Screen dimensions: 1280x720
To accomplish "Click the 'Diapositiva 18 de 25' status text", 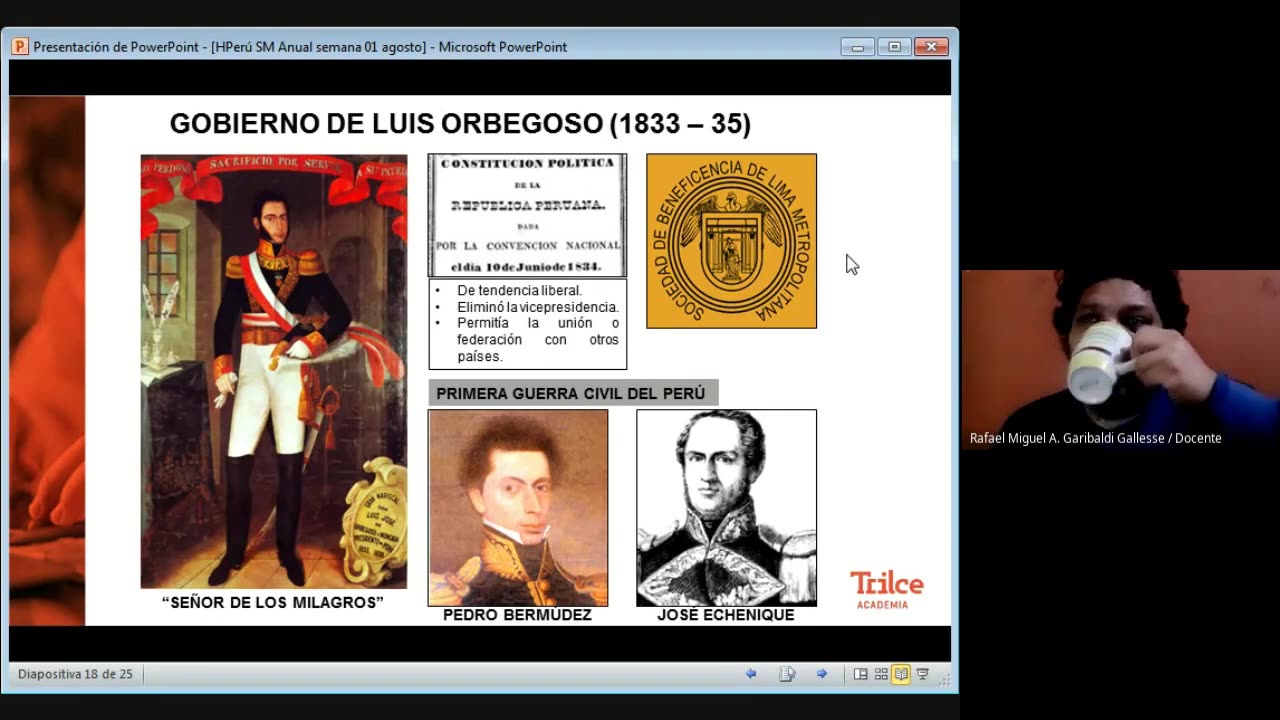I will (75, 674).
